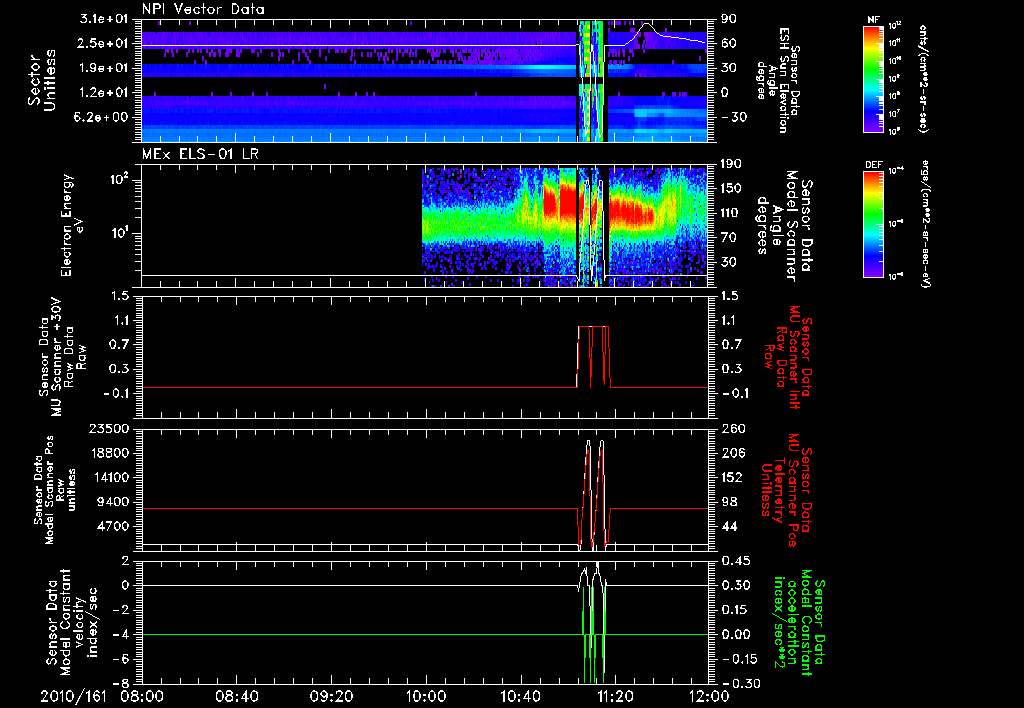Click the green Model Constant acceleration title
Image resolution: width=1024 pixels, height=708 pixels.
click(x=799, y=624)
